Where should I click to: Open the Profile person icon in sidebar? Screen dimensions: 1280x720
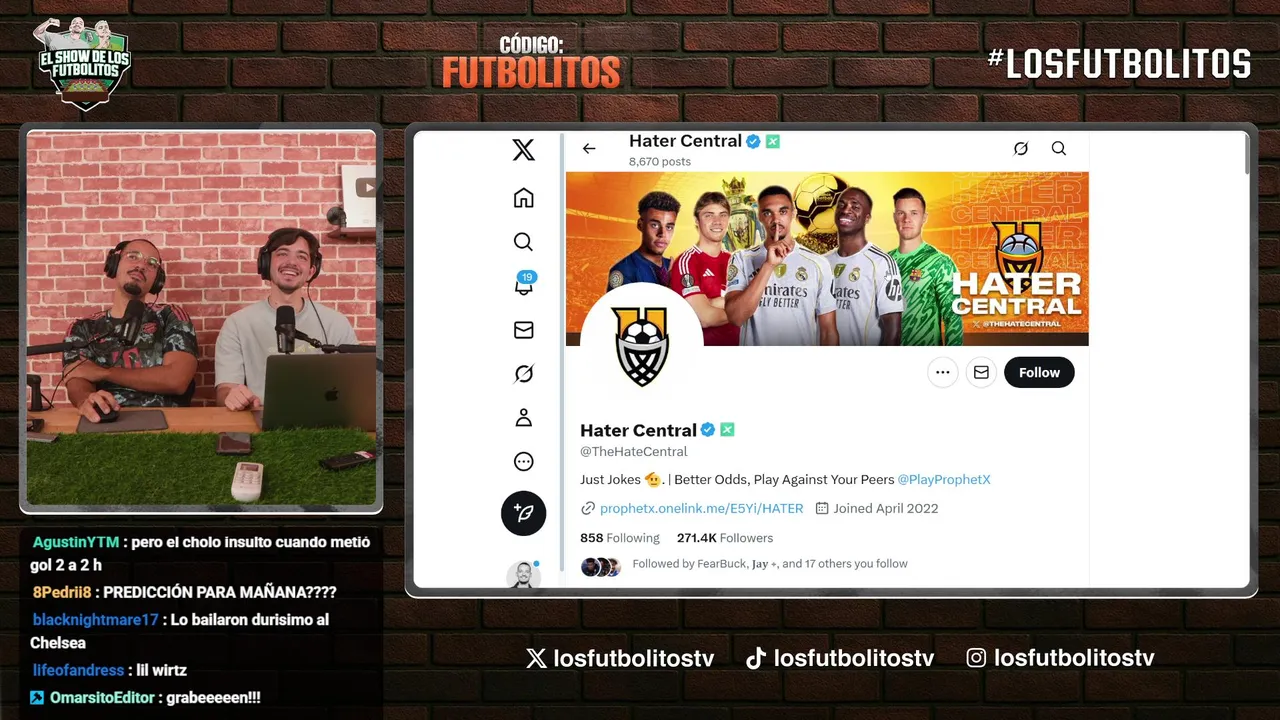point(523,418)
